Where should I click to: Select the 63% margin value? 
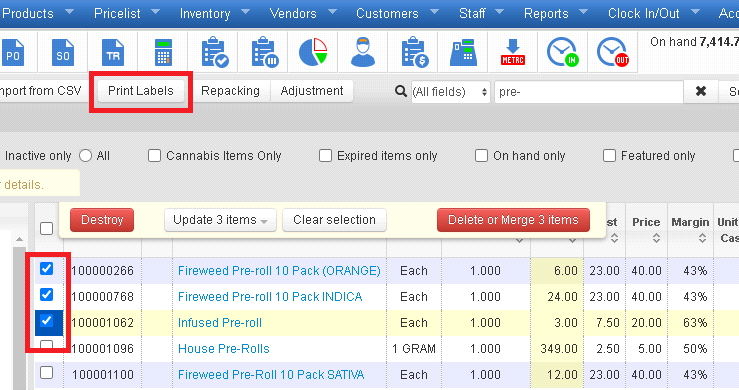[x=695, y=323]
